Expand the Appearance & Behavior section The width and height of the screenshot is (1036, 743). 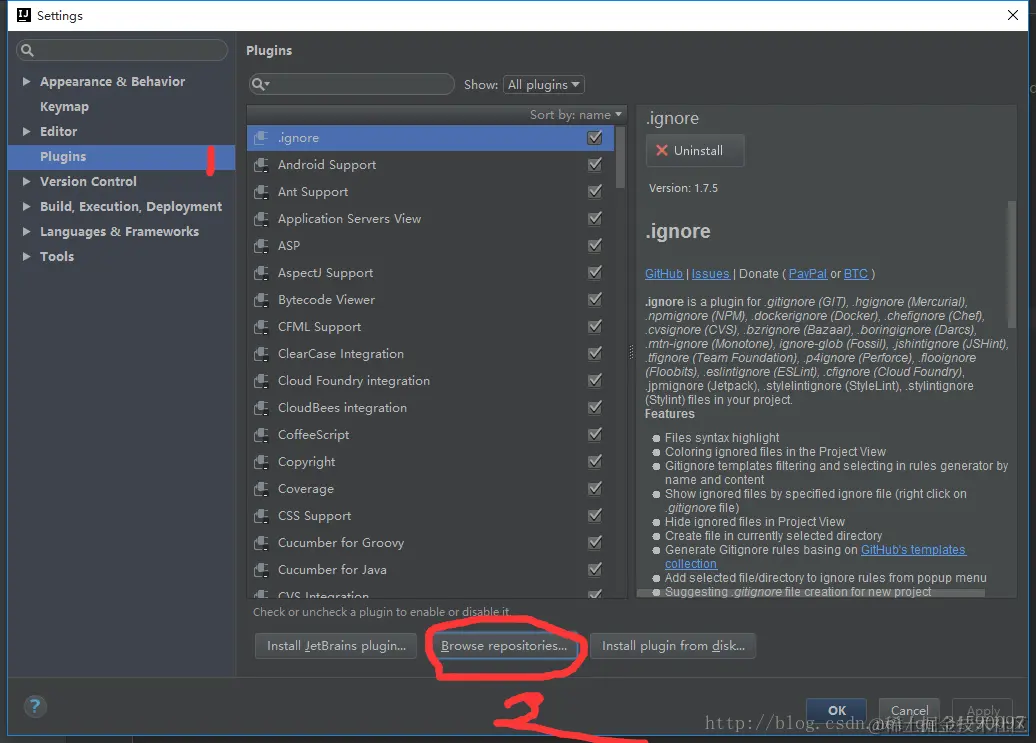tap(26, 81)
